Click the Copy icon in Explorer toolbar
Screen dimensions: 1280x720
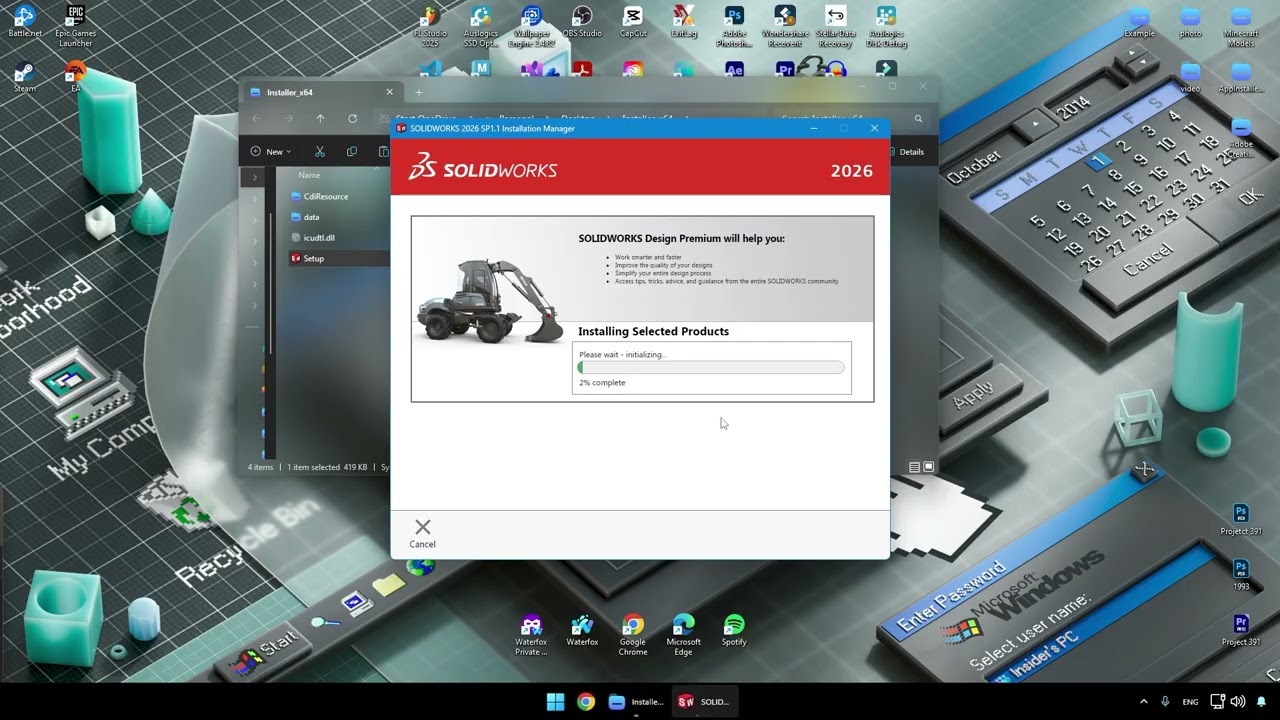coord(351,152)
